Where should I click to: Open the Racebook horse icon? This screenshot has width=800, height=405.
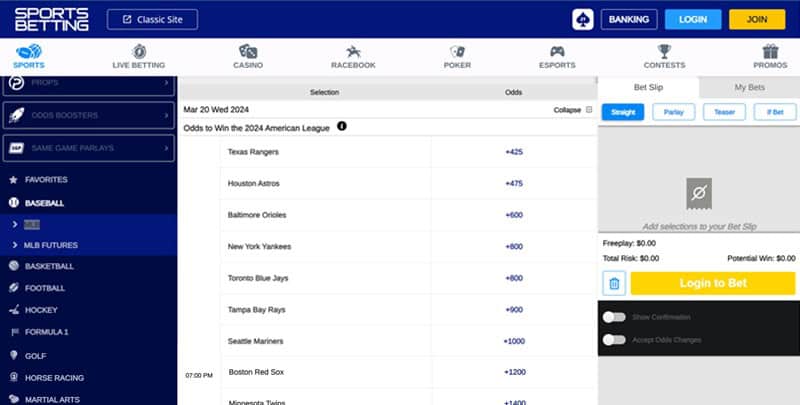pyautogui.click(x=353, y=52)
